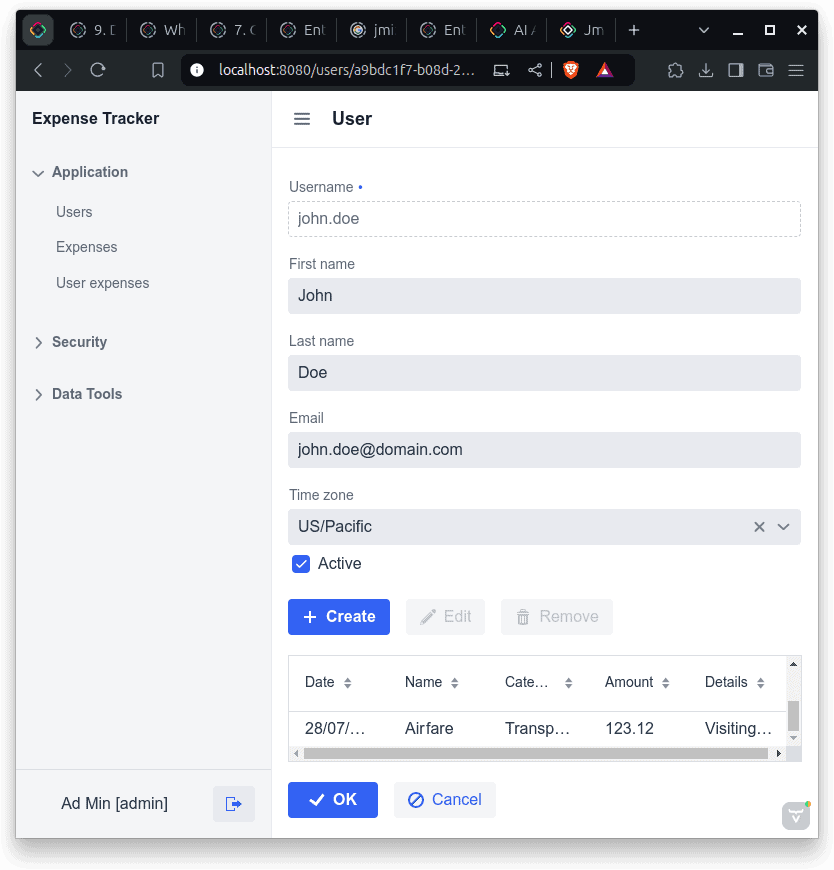
Task: Sort the table by Amount column
Action: 667,683
